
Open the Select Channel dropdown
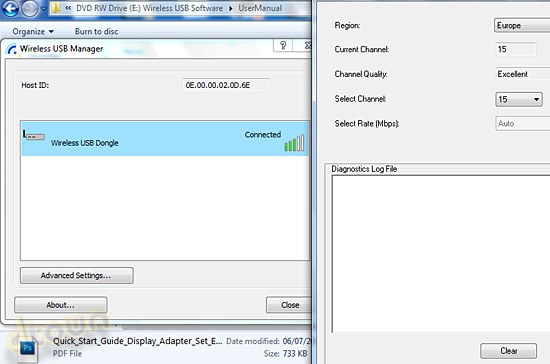519,99
